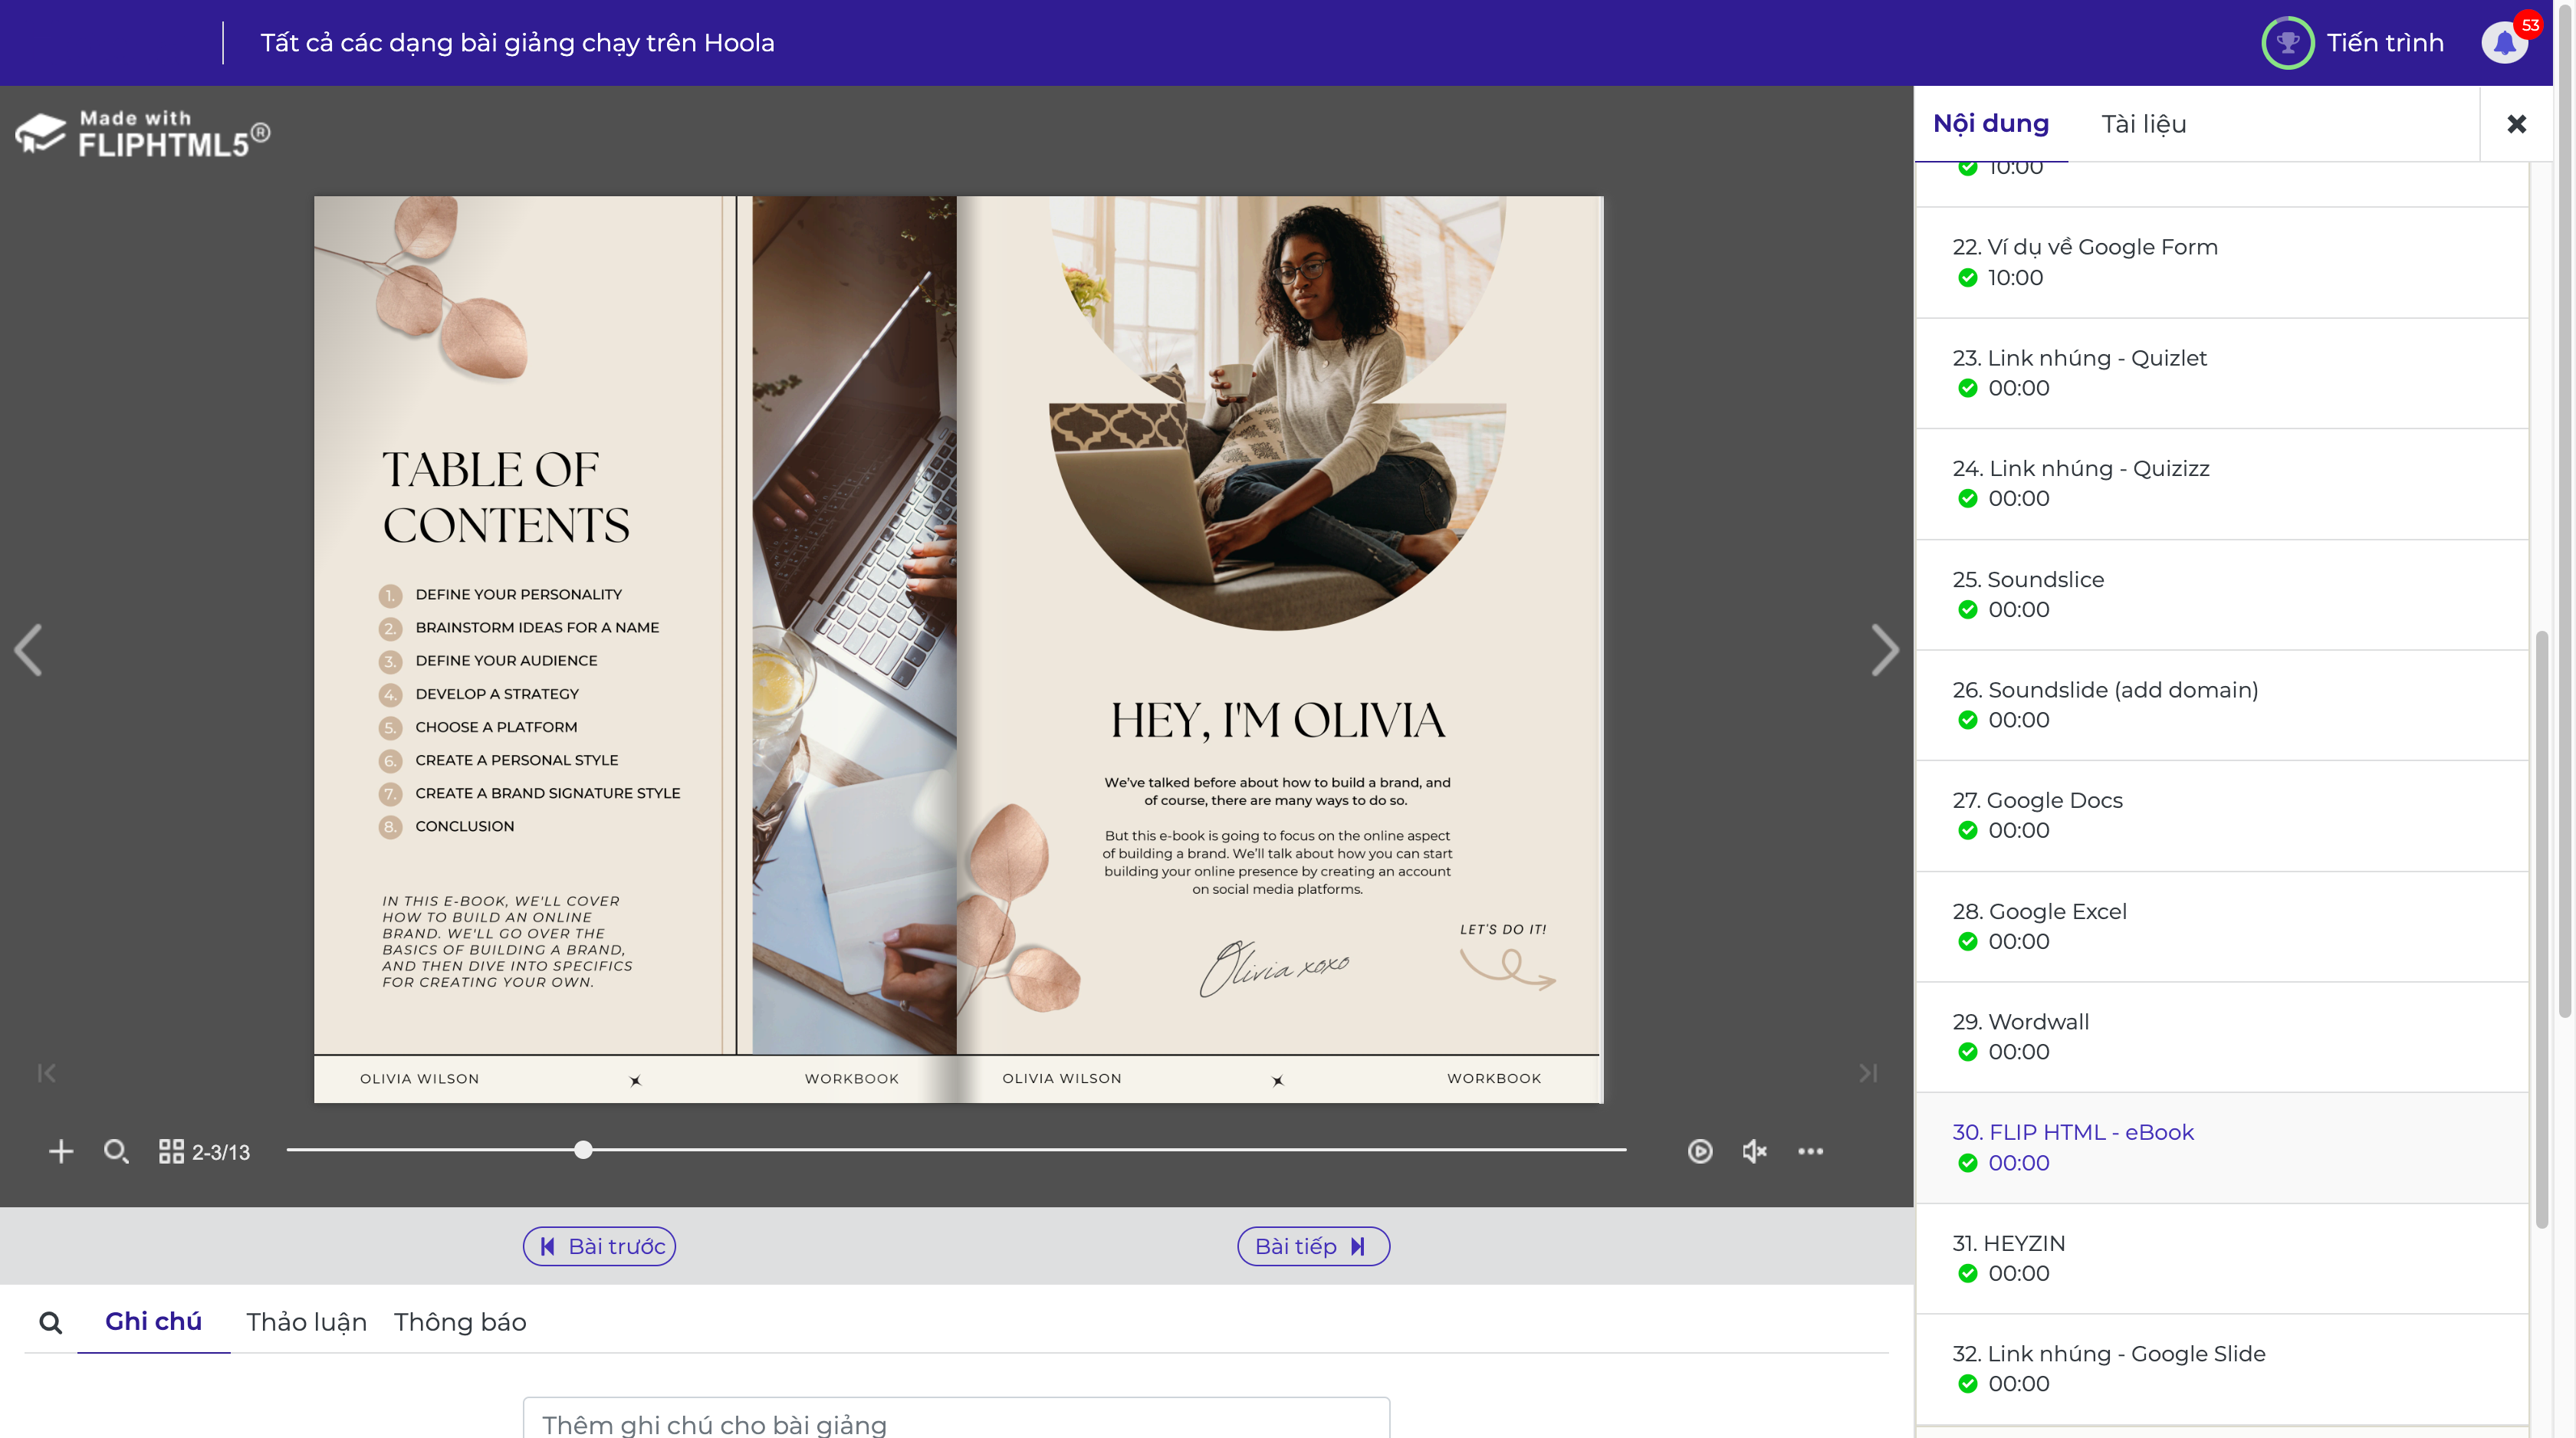2576x1438 pixels.
Task: Start flipbook auto play
Action: tap(1699, 1151)
